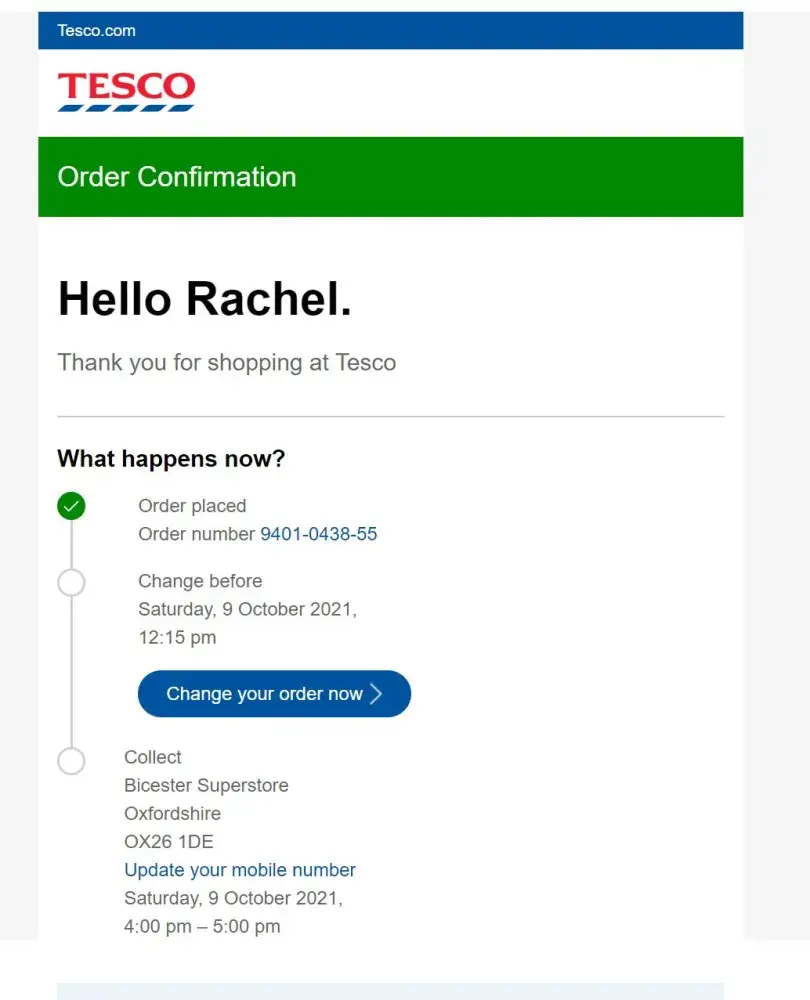The width and height of the screenshot is (810, 1000).
Task: Click the Hello Rachel heading
Action: [205, 299]
